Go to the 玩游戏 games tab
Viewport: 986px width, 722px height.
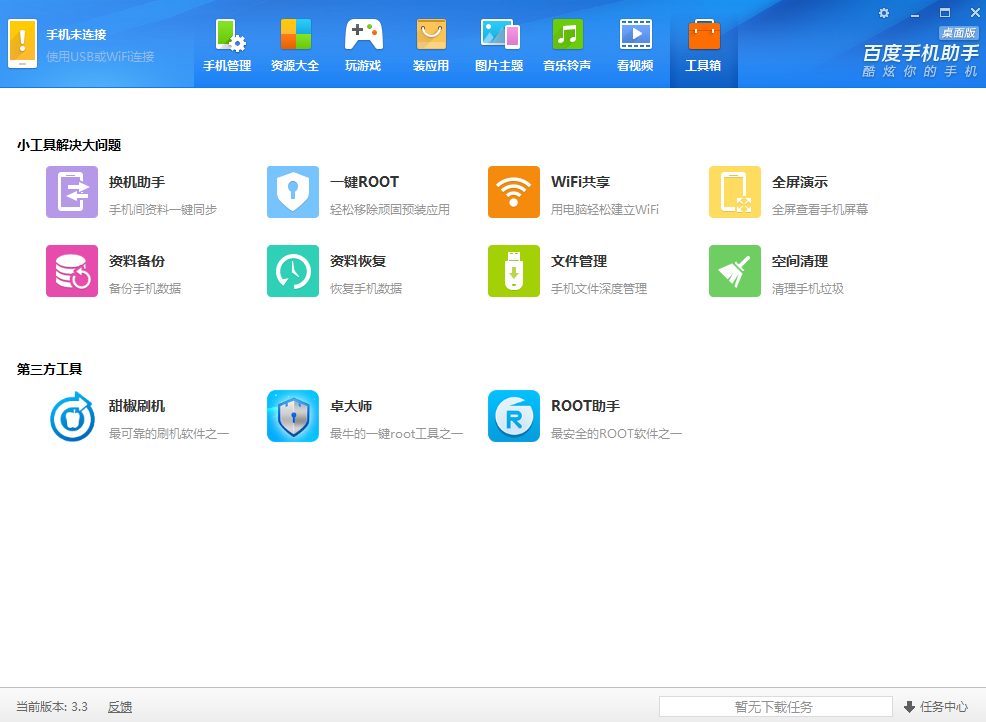coord(363,44)
